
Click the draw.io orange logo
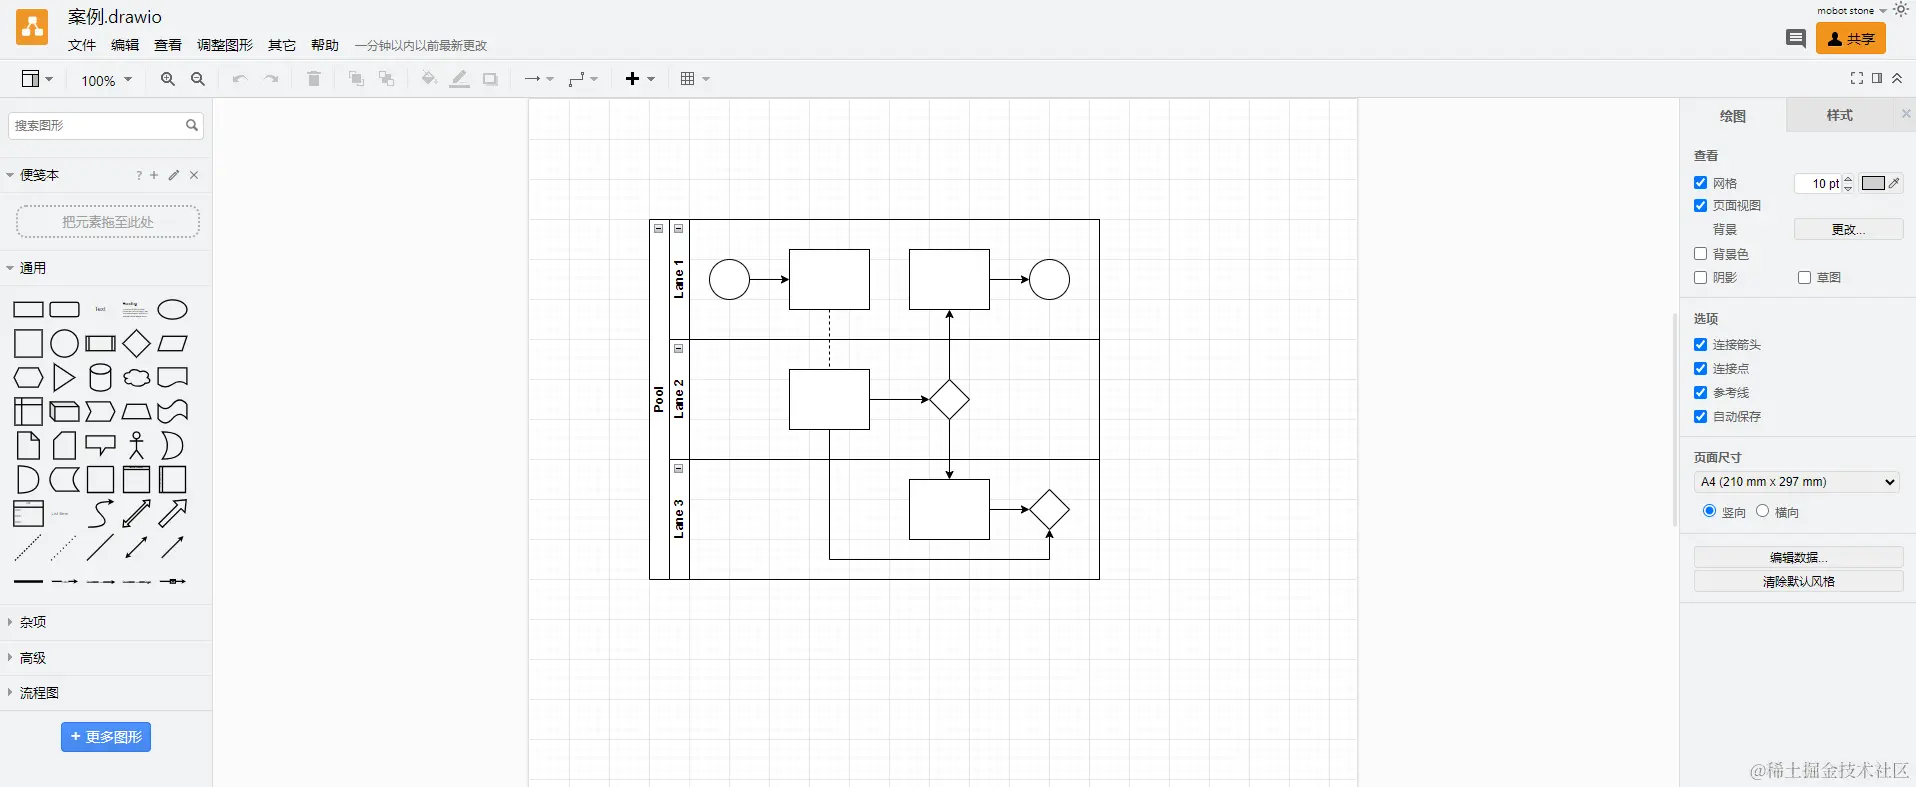click(32, 28)
